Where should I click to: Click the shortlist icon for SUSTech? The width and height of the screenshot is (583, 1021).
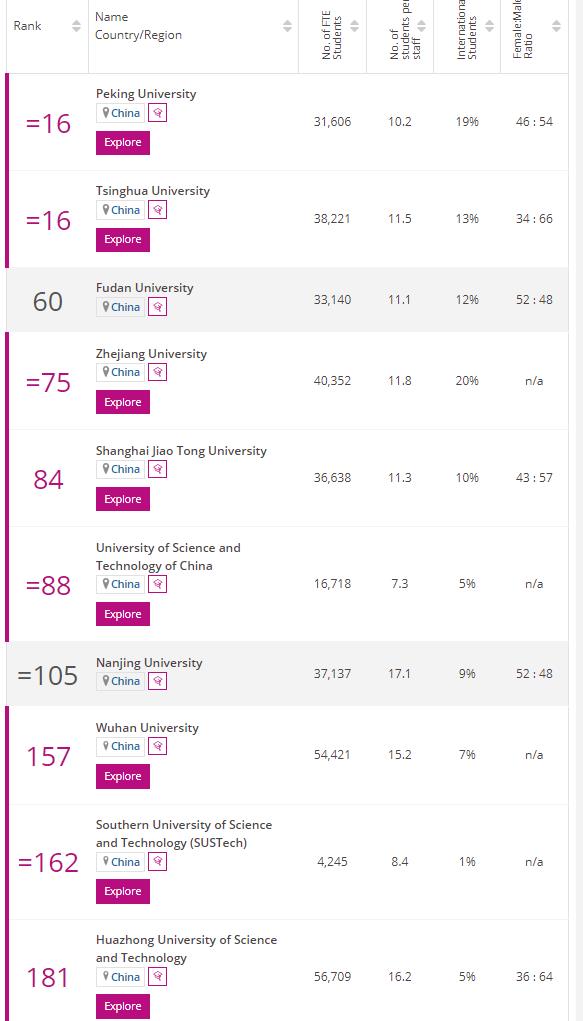[x=157, y=862]
